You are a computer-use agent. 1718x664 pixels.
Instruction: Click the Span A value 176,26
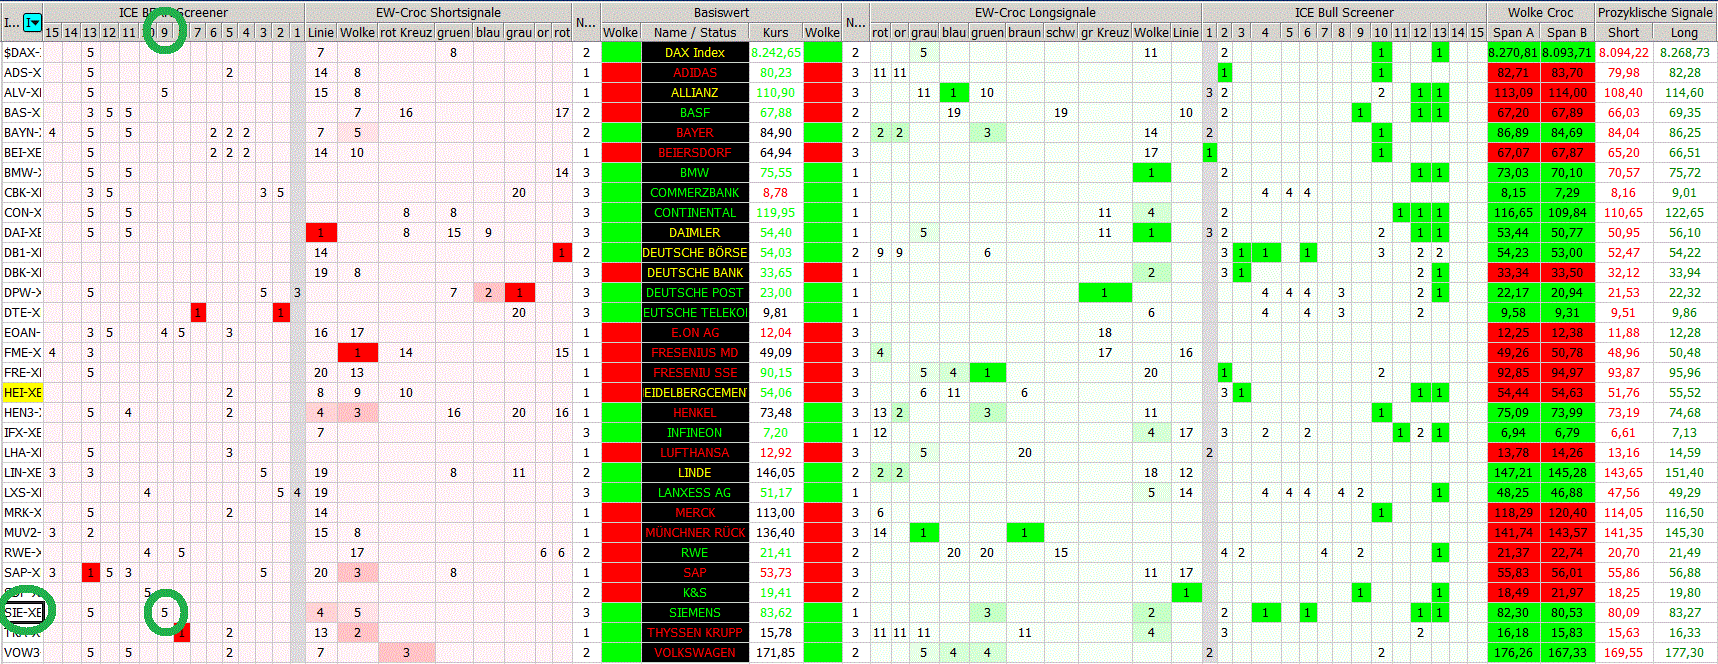pyautogui.click(x=1513, y=652)
